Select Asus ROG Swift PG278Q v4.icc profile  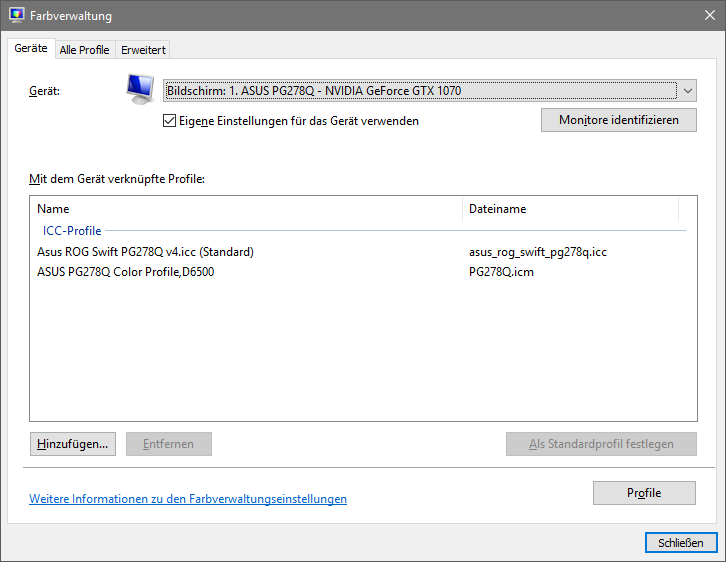click(x=145, y=252)
